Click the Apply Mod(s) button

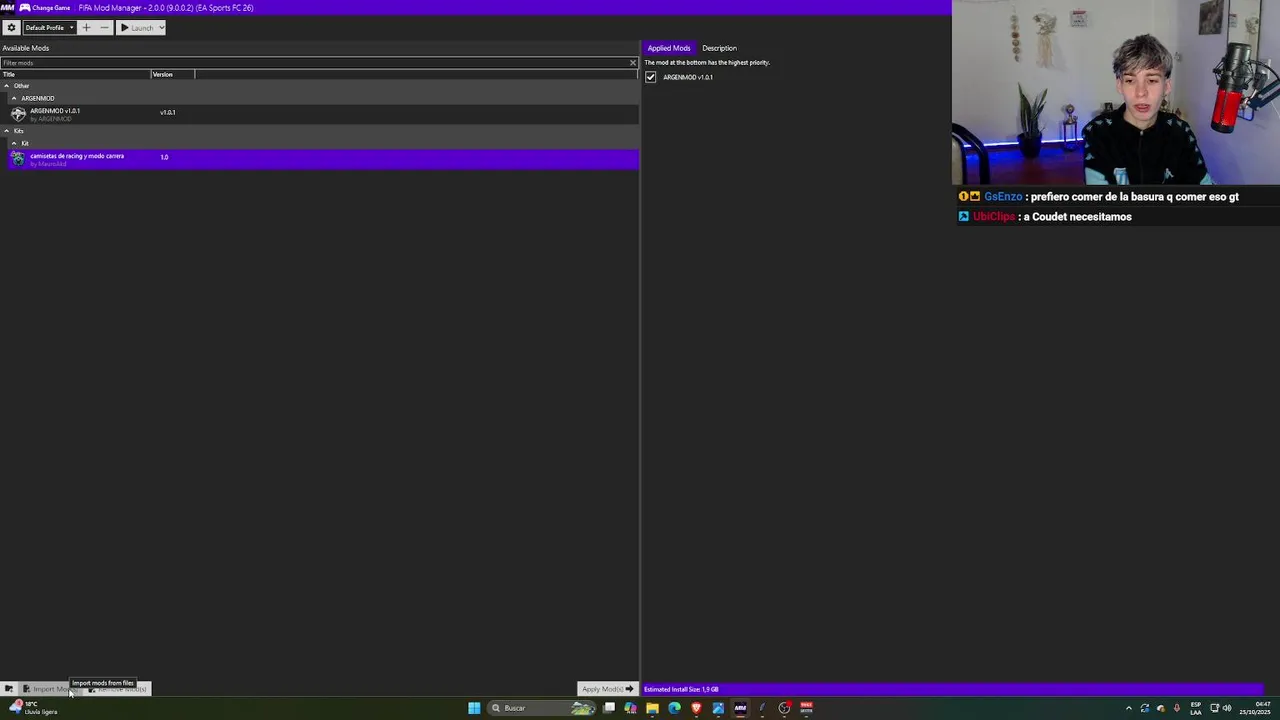point(608,689)
